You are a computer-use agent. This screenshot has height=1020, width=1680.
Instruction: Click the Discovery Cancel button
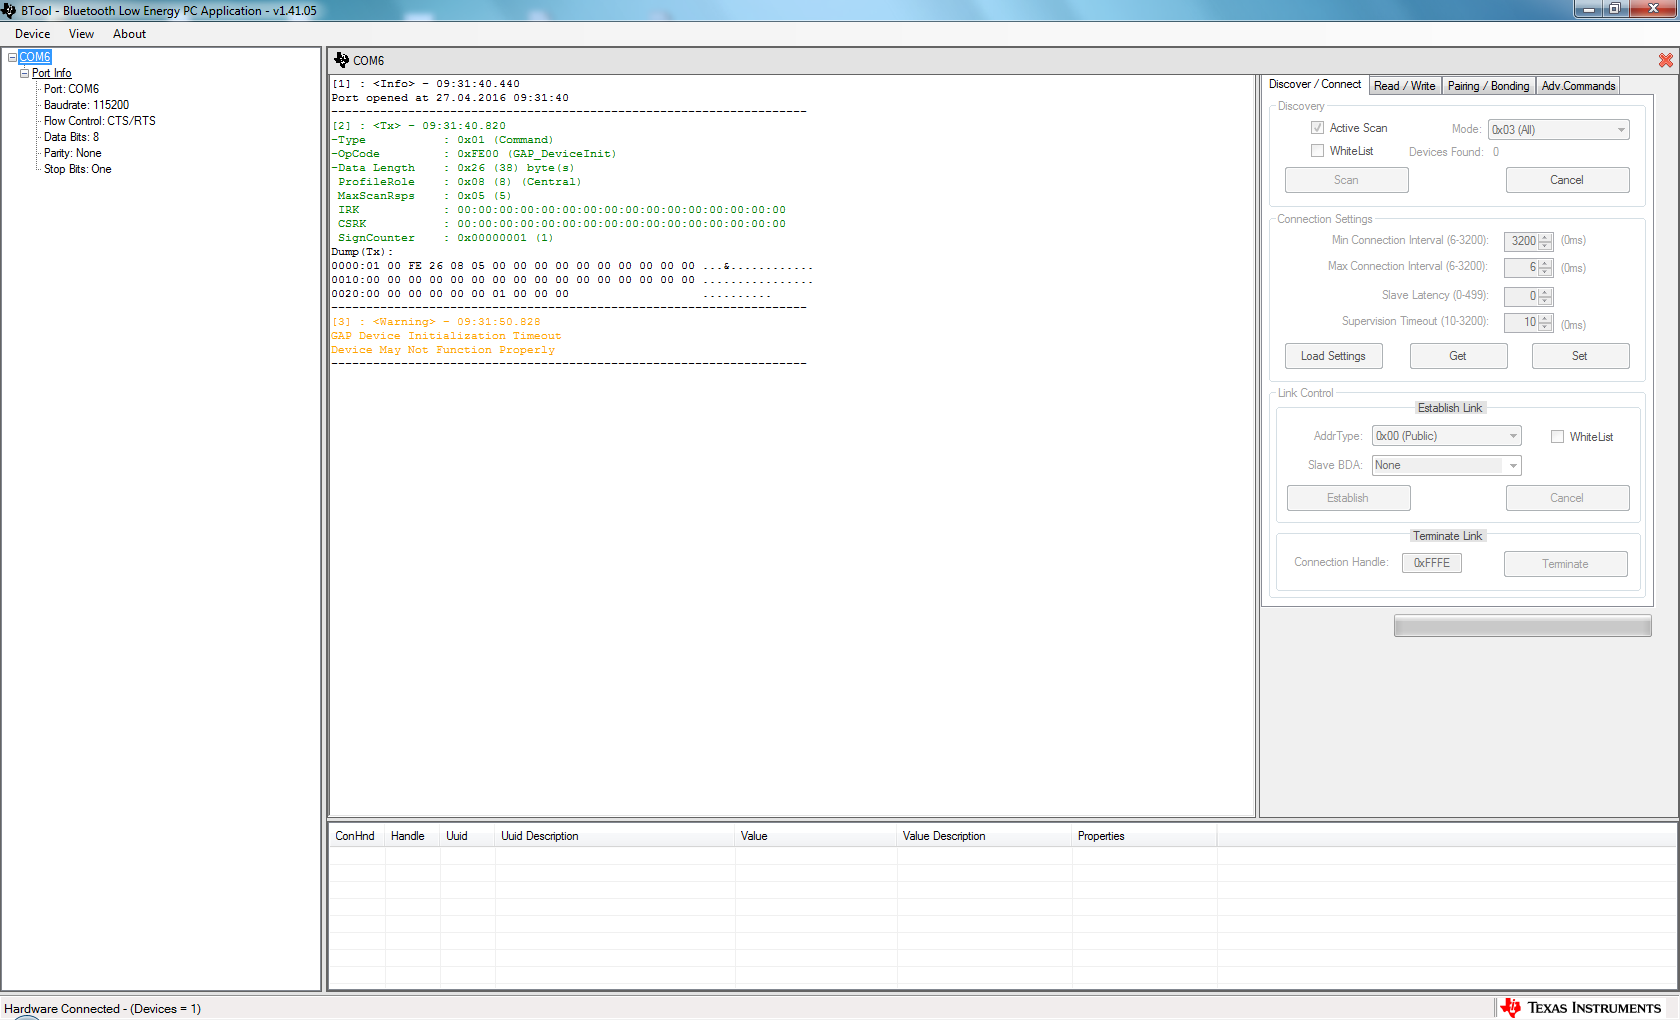pos(1567,180)
